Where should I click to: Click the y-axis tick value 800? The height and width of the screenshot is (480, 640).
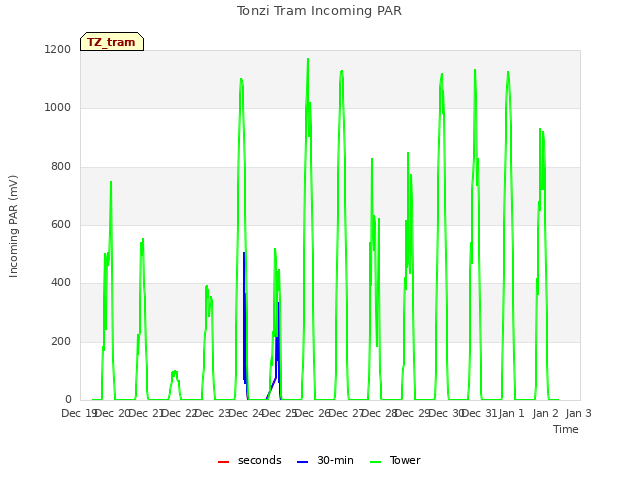(x=61, y=166)
